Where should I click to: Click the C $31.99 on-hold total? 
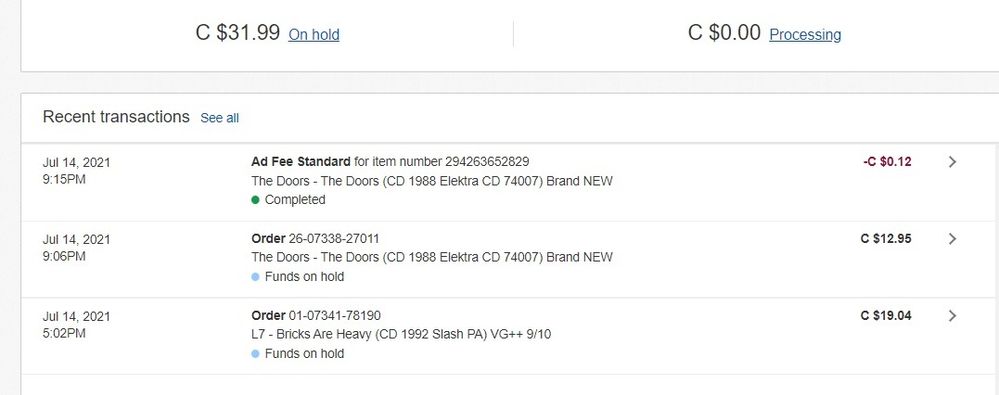tap(238, 32)
